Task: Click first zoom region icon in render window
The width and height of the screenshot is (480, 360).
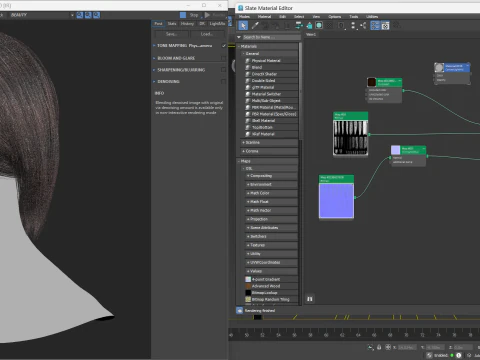Action: (80, 15)
